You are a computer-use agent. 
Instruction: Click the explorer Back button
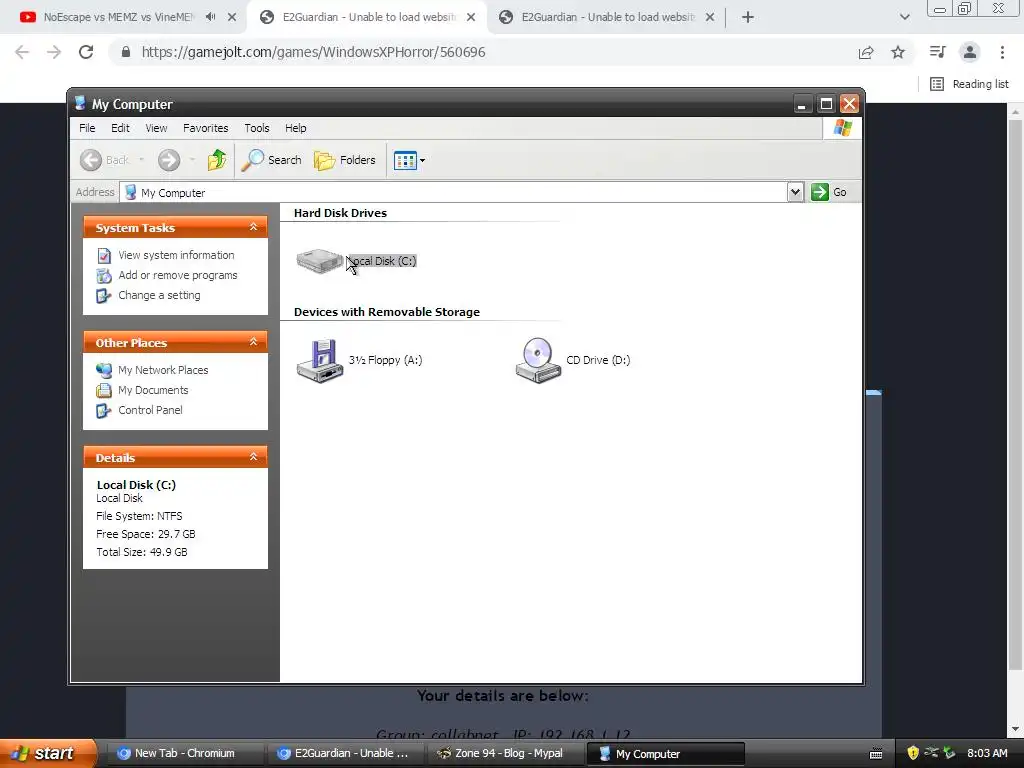[x=104, y=160]
